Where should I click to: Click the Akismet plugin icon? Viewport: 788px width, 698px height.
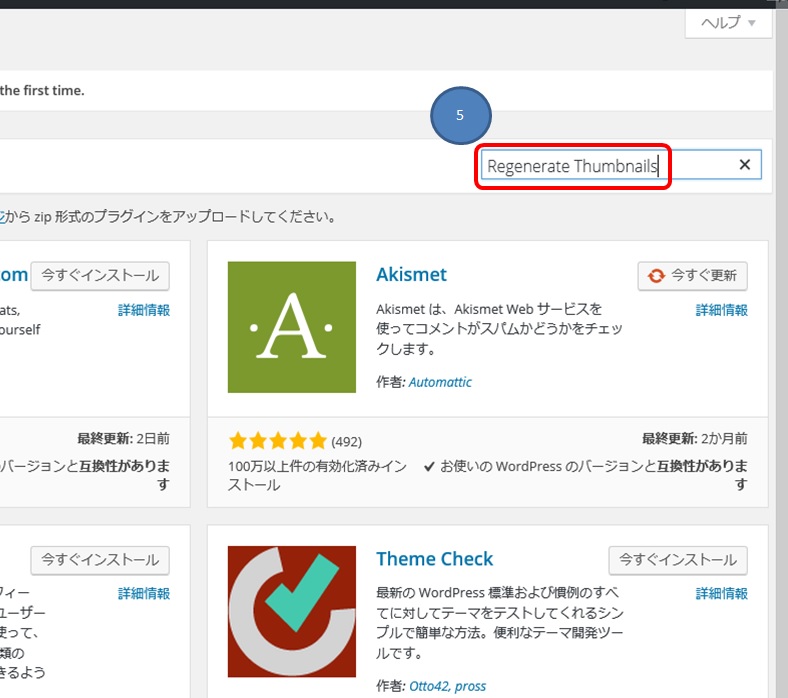[292, 327]
